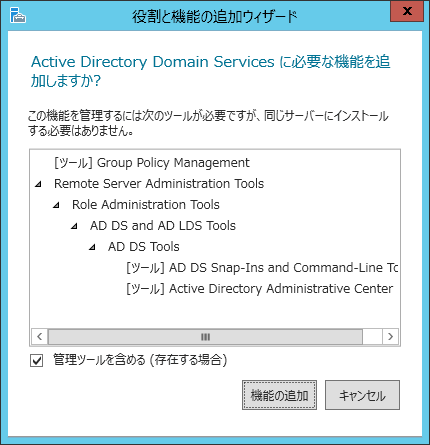
Task: Select AD DS Snap-Ins and Command-Line item
Action: pyautogui.click(x=262, y=268)
